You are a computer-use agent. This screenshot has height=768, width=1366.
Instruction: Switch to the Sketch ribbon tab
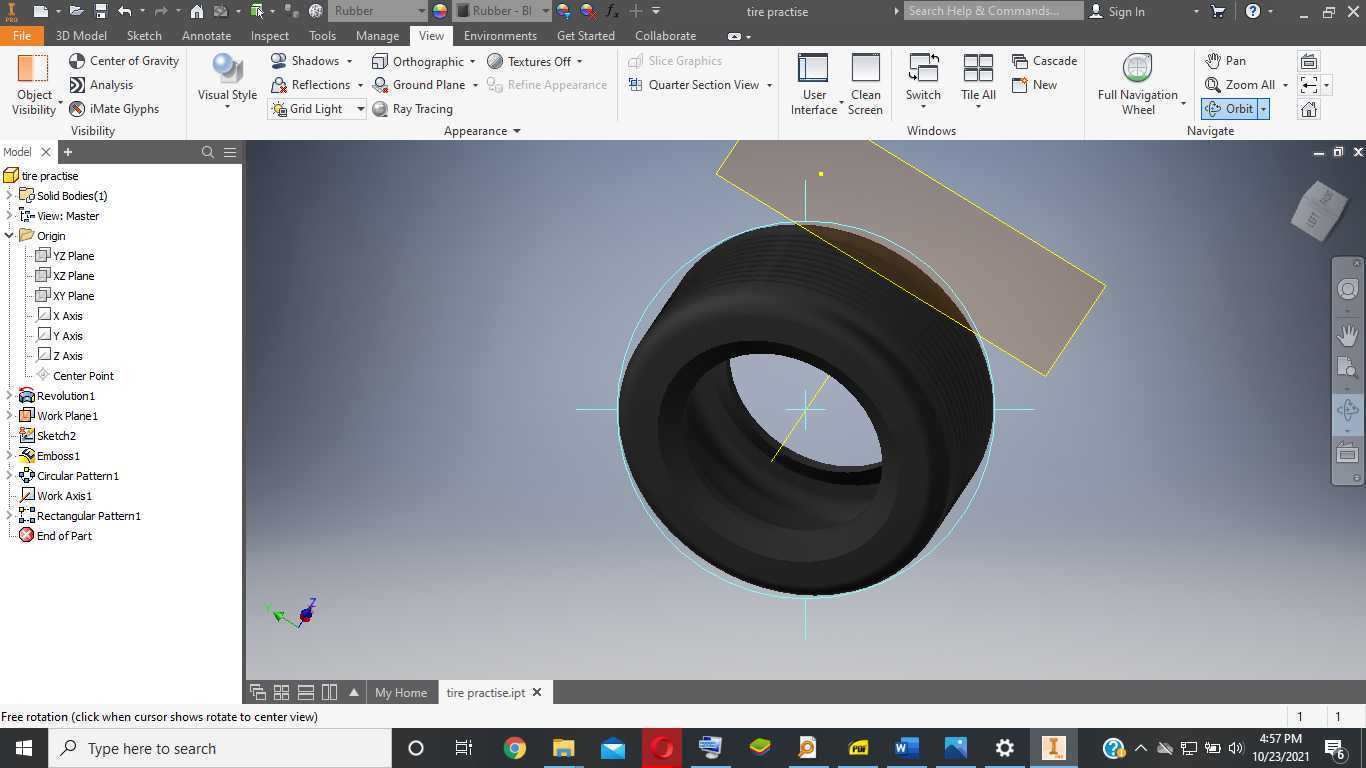[x=144, y=35]
